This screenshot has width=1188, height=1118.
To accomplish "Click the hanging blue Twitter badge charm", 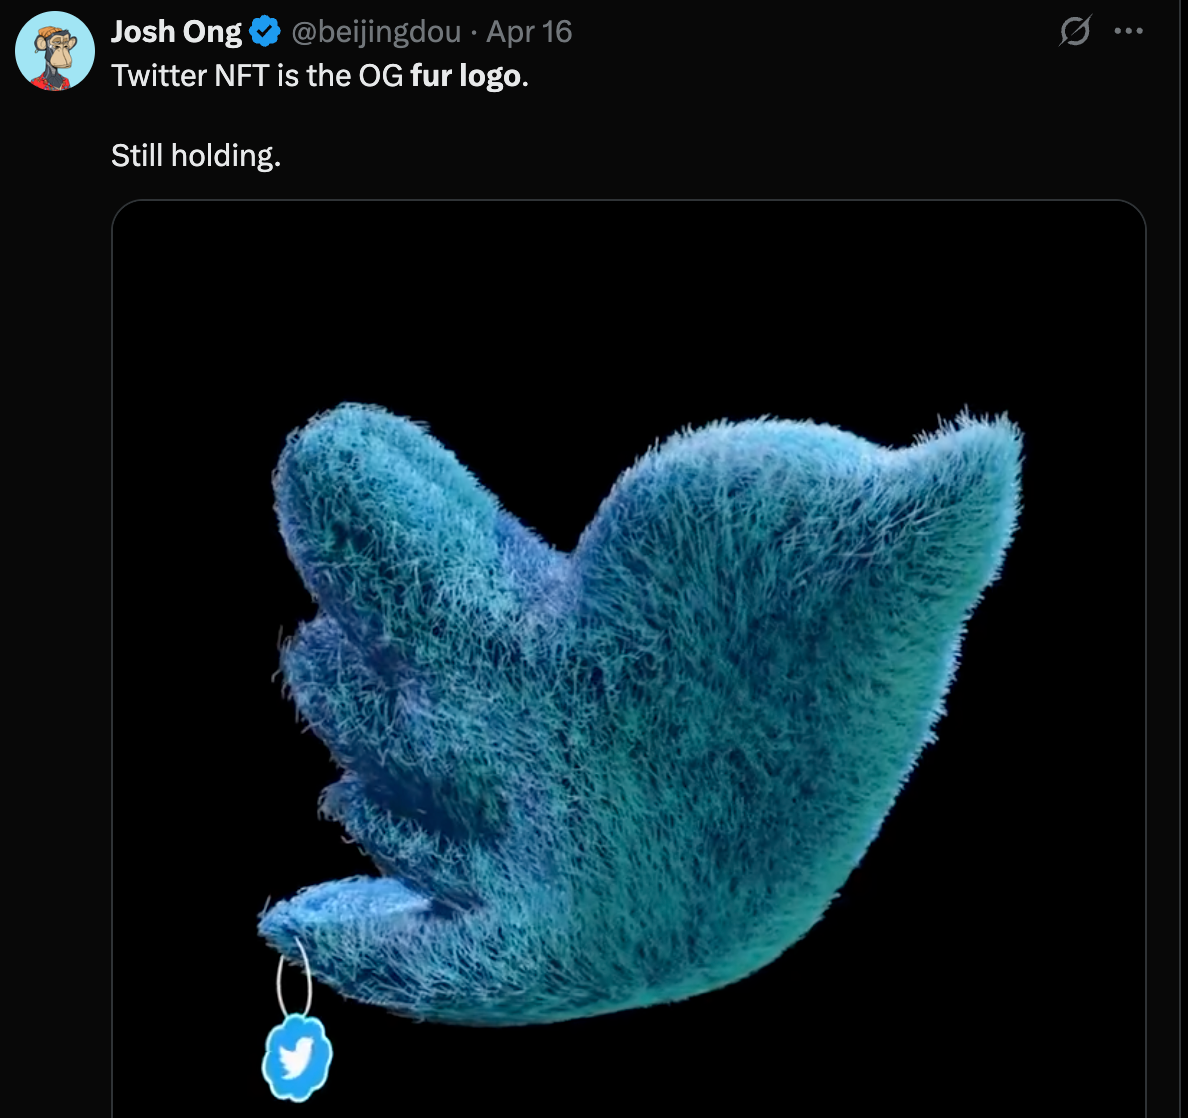I will pyautogui.click(x=297, y=1056).
